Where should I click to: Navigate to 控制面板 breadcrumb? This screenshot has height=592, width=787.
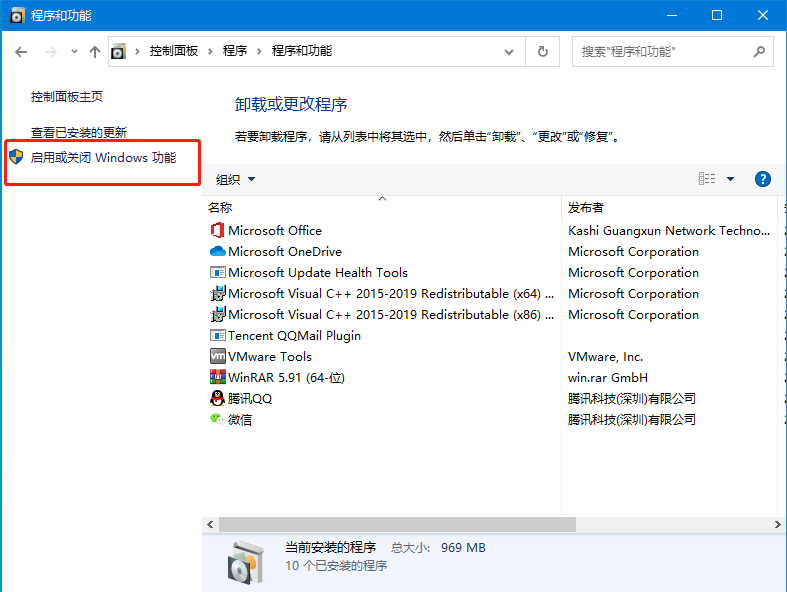tap(174, 51)
